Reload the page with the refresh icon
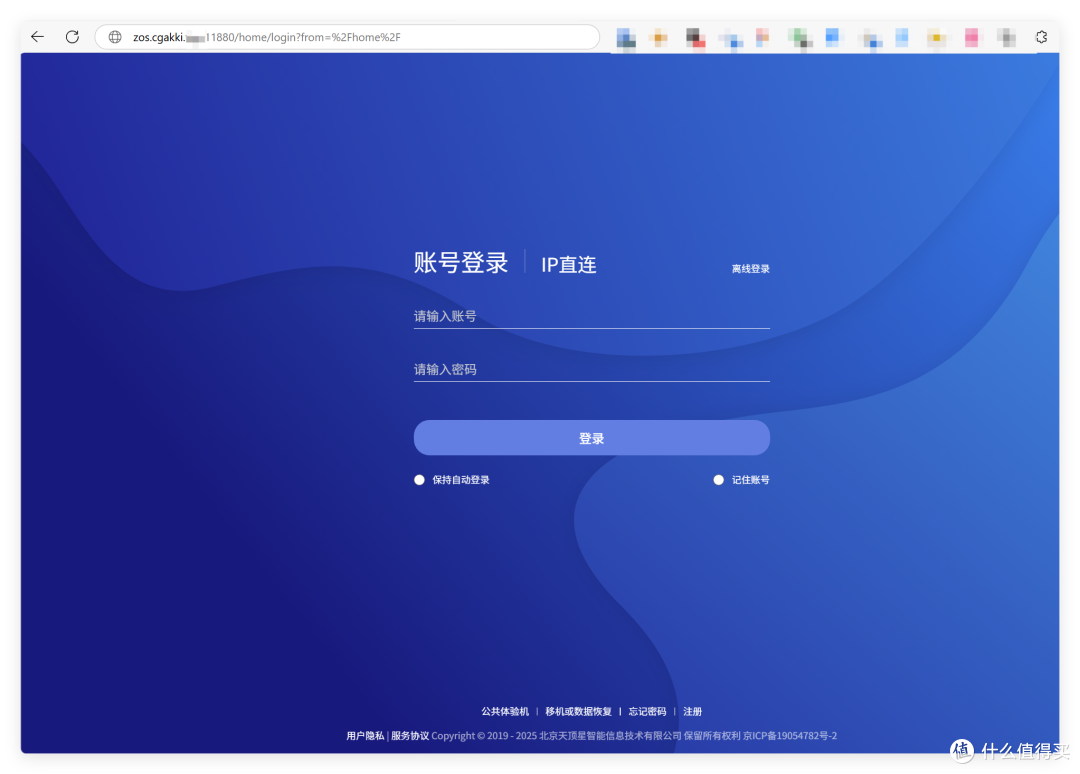1080x774 pixels. [72, 37]
